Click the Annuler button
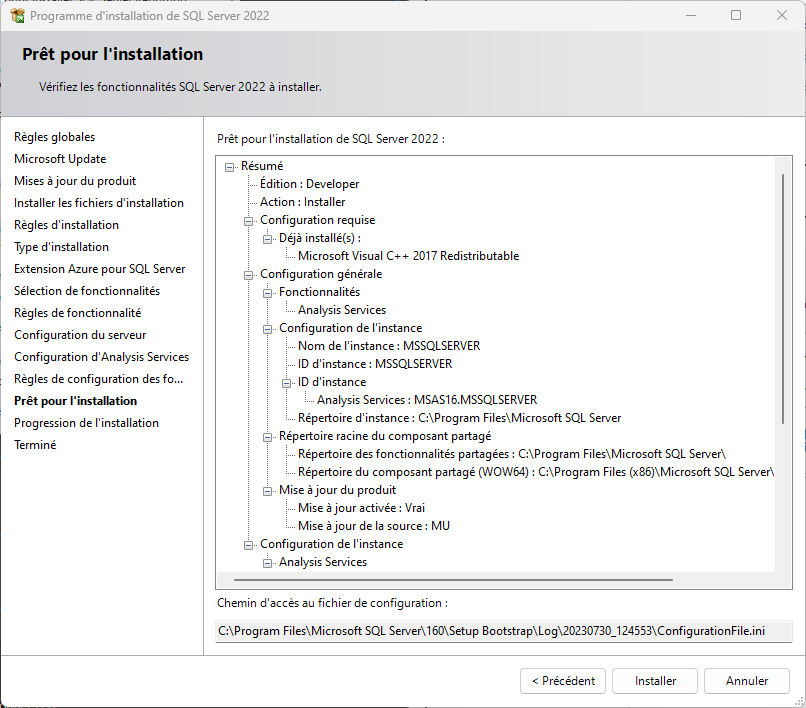The image size is (806, 708). 746,681
